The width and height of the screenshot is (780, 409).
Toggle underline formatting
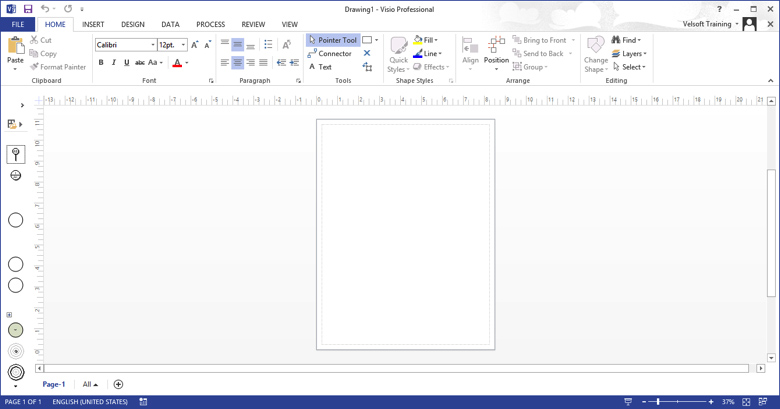[127, 62]
